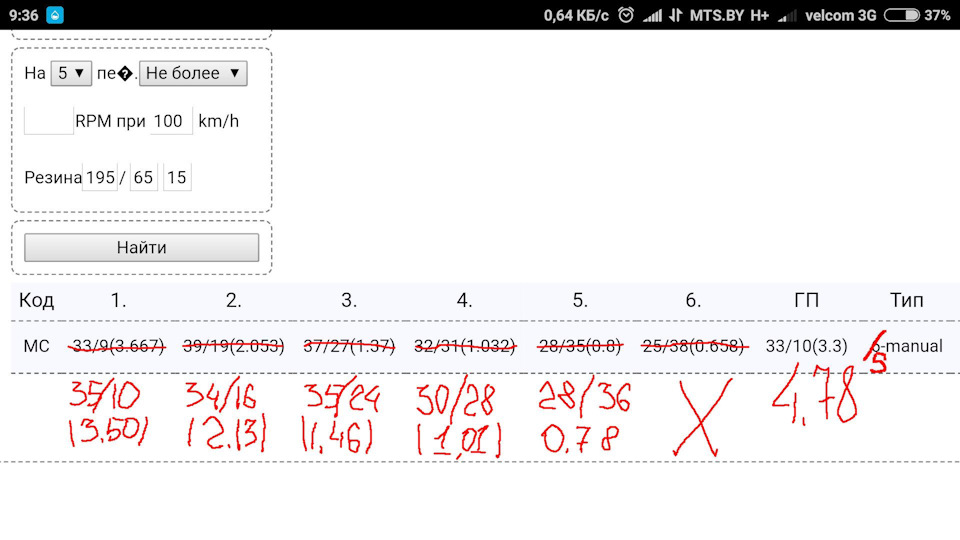Tap the battery indicator showing 37%
Image resolution: width=960 pixels, height=540 pixels.
pos(917,15)
